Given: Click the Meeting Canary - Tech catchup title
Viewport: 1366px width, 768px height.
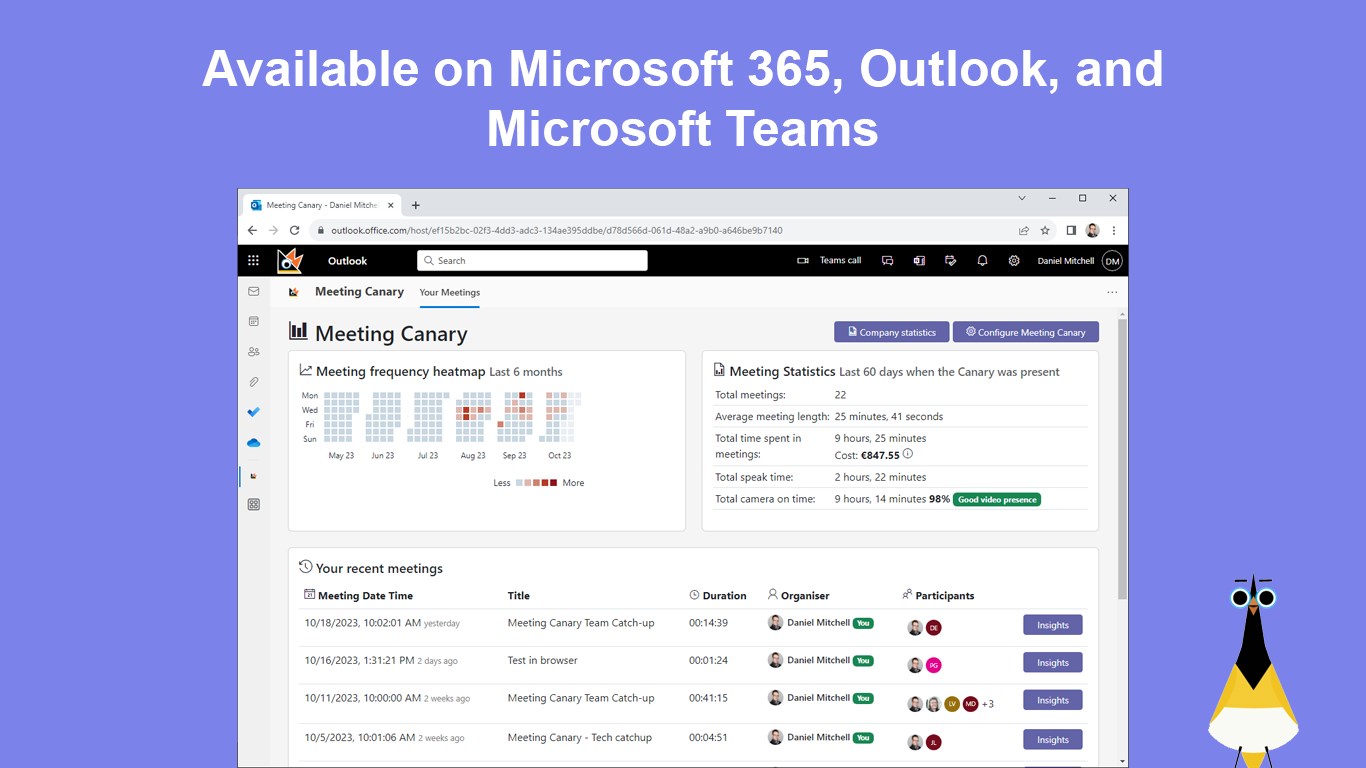Looking at the screenshot, I should (x=579, y=737).
